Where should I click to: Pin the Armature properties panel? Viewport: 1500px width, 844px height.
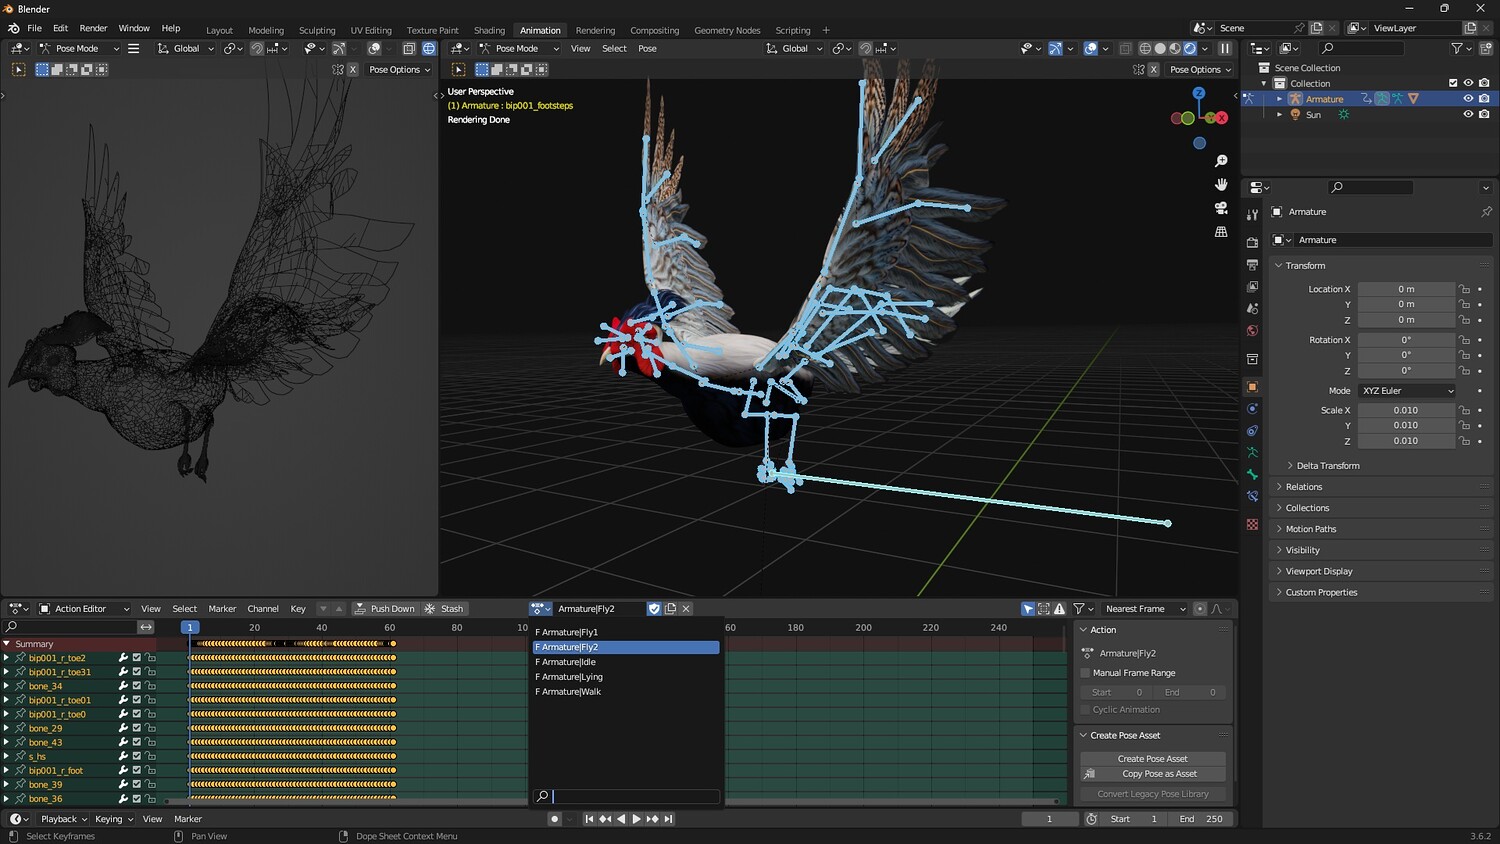pyautogui.click(x=1486, y=212)
